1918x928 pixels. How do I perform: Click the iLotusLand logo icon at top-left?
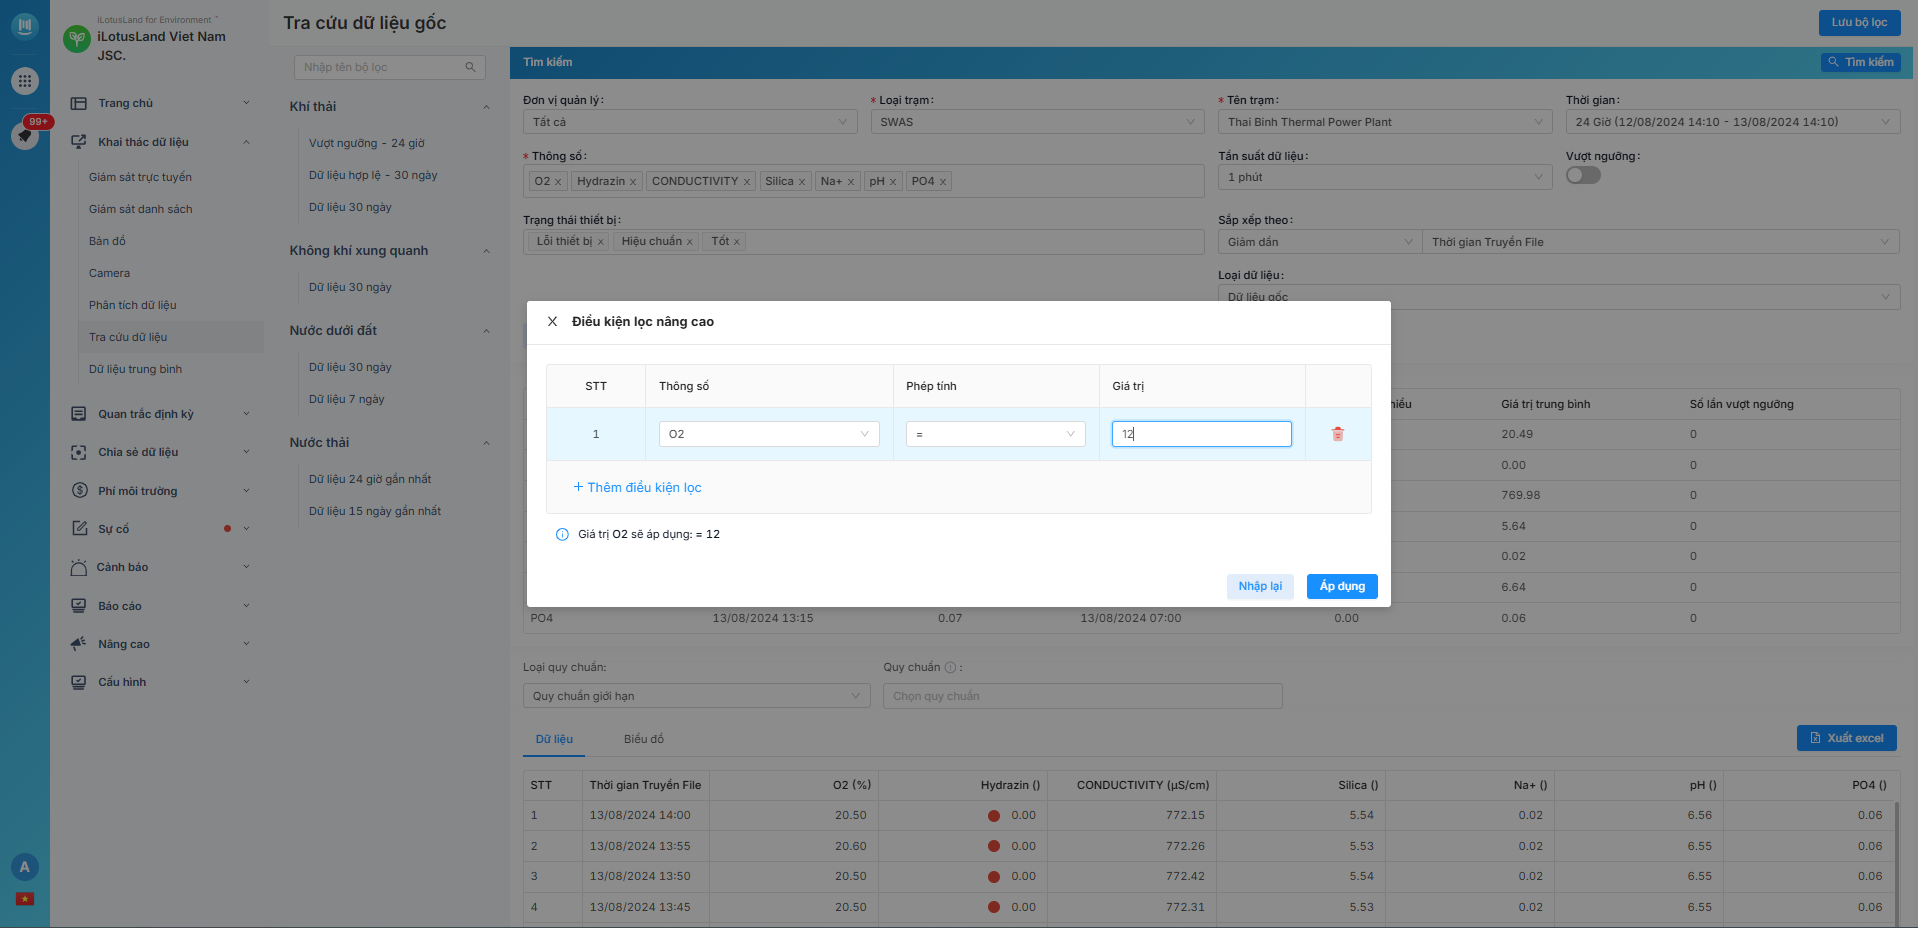tap(25, 25)
